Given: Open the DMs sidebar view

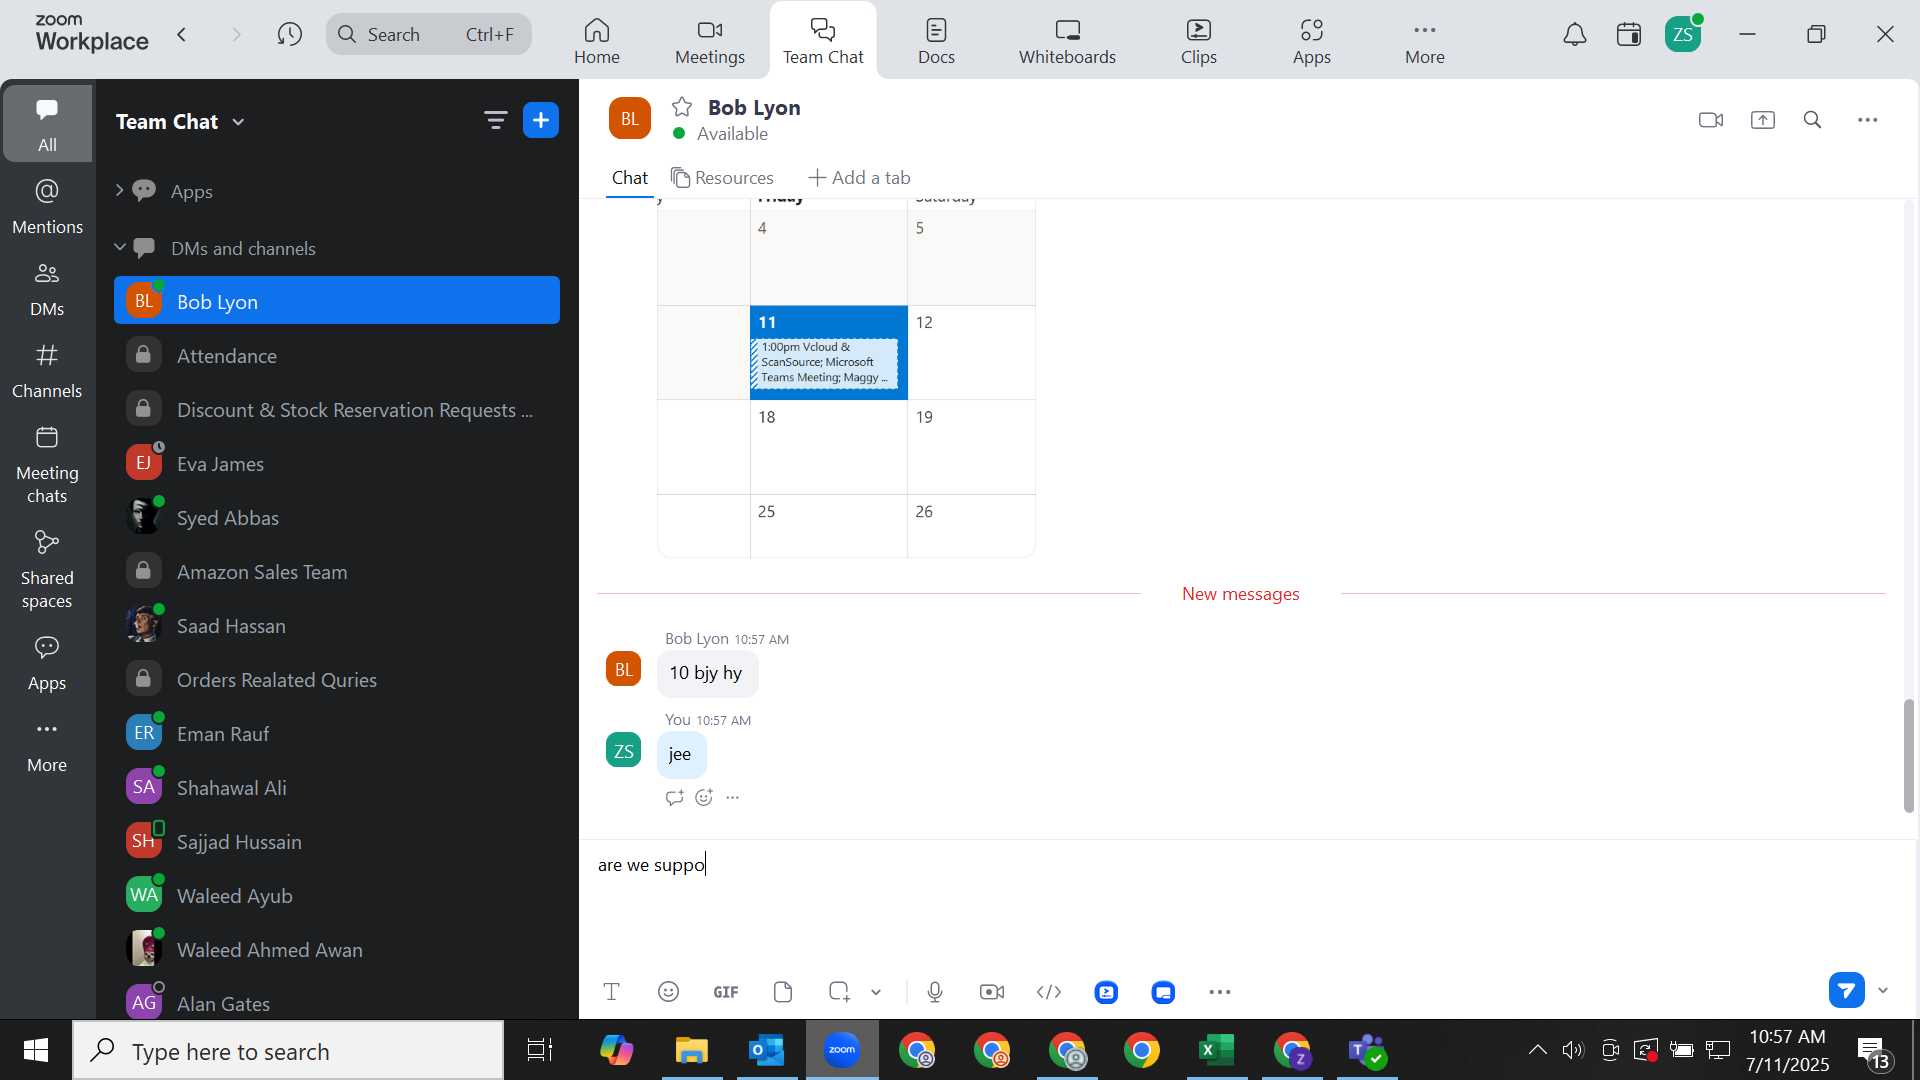Looking at the screenshot, I should point(47,289).
